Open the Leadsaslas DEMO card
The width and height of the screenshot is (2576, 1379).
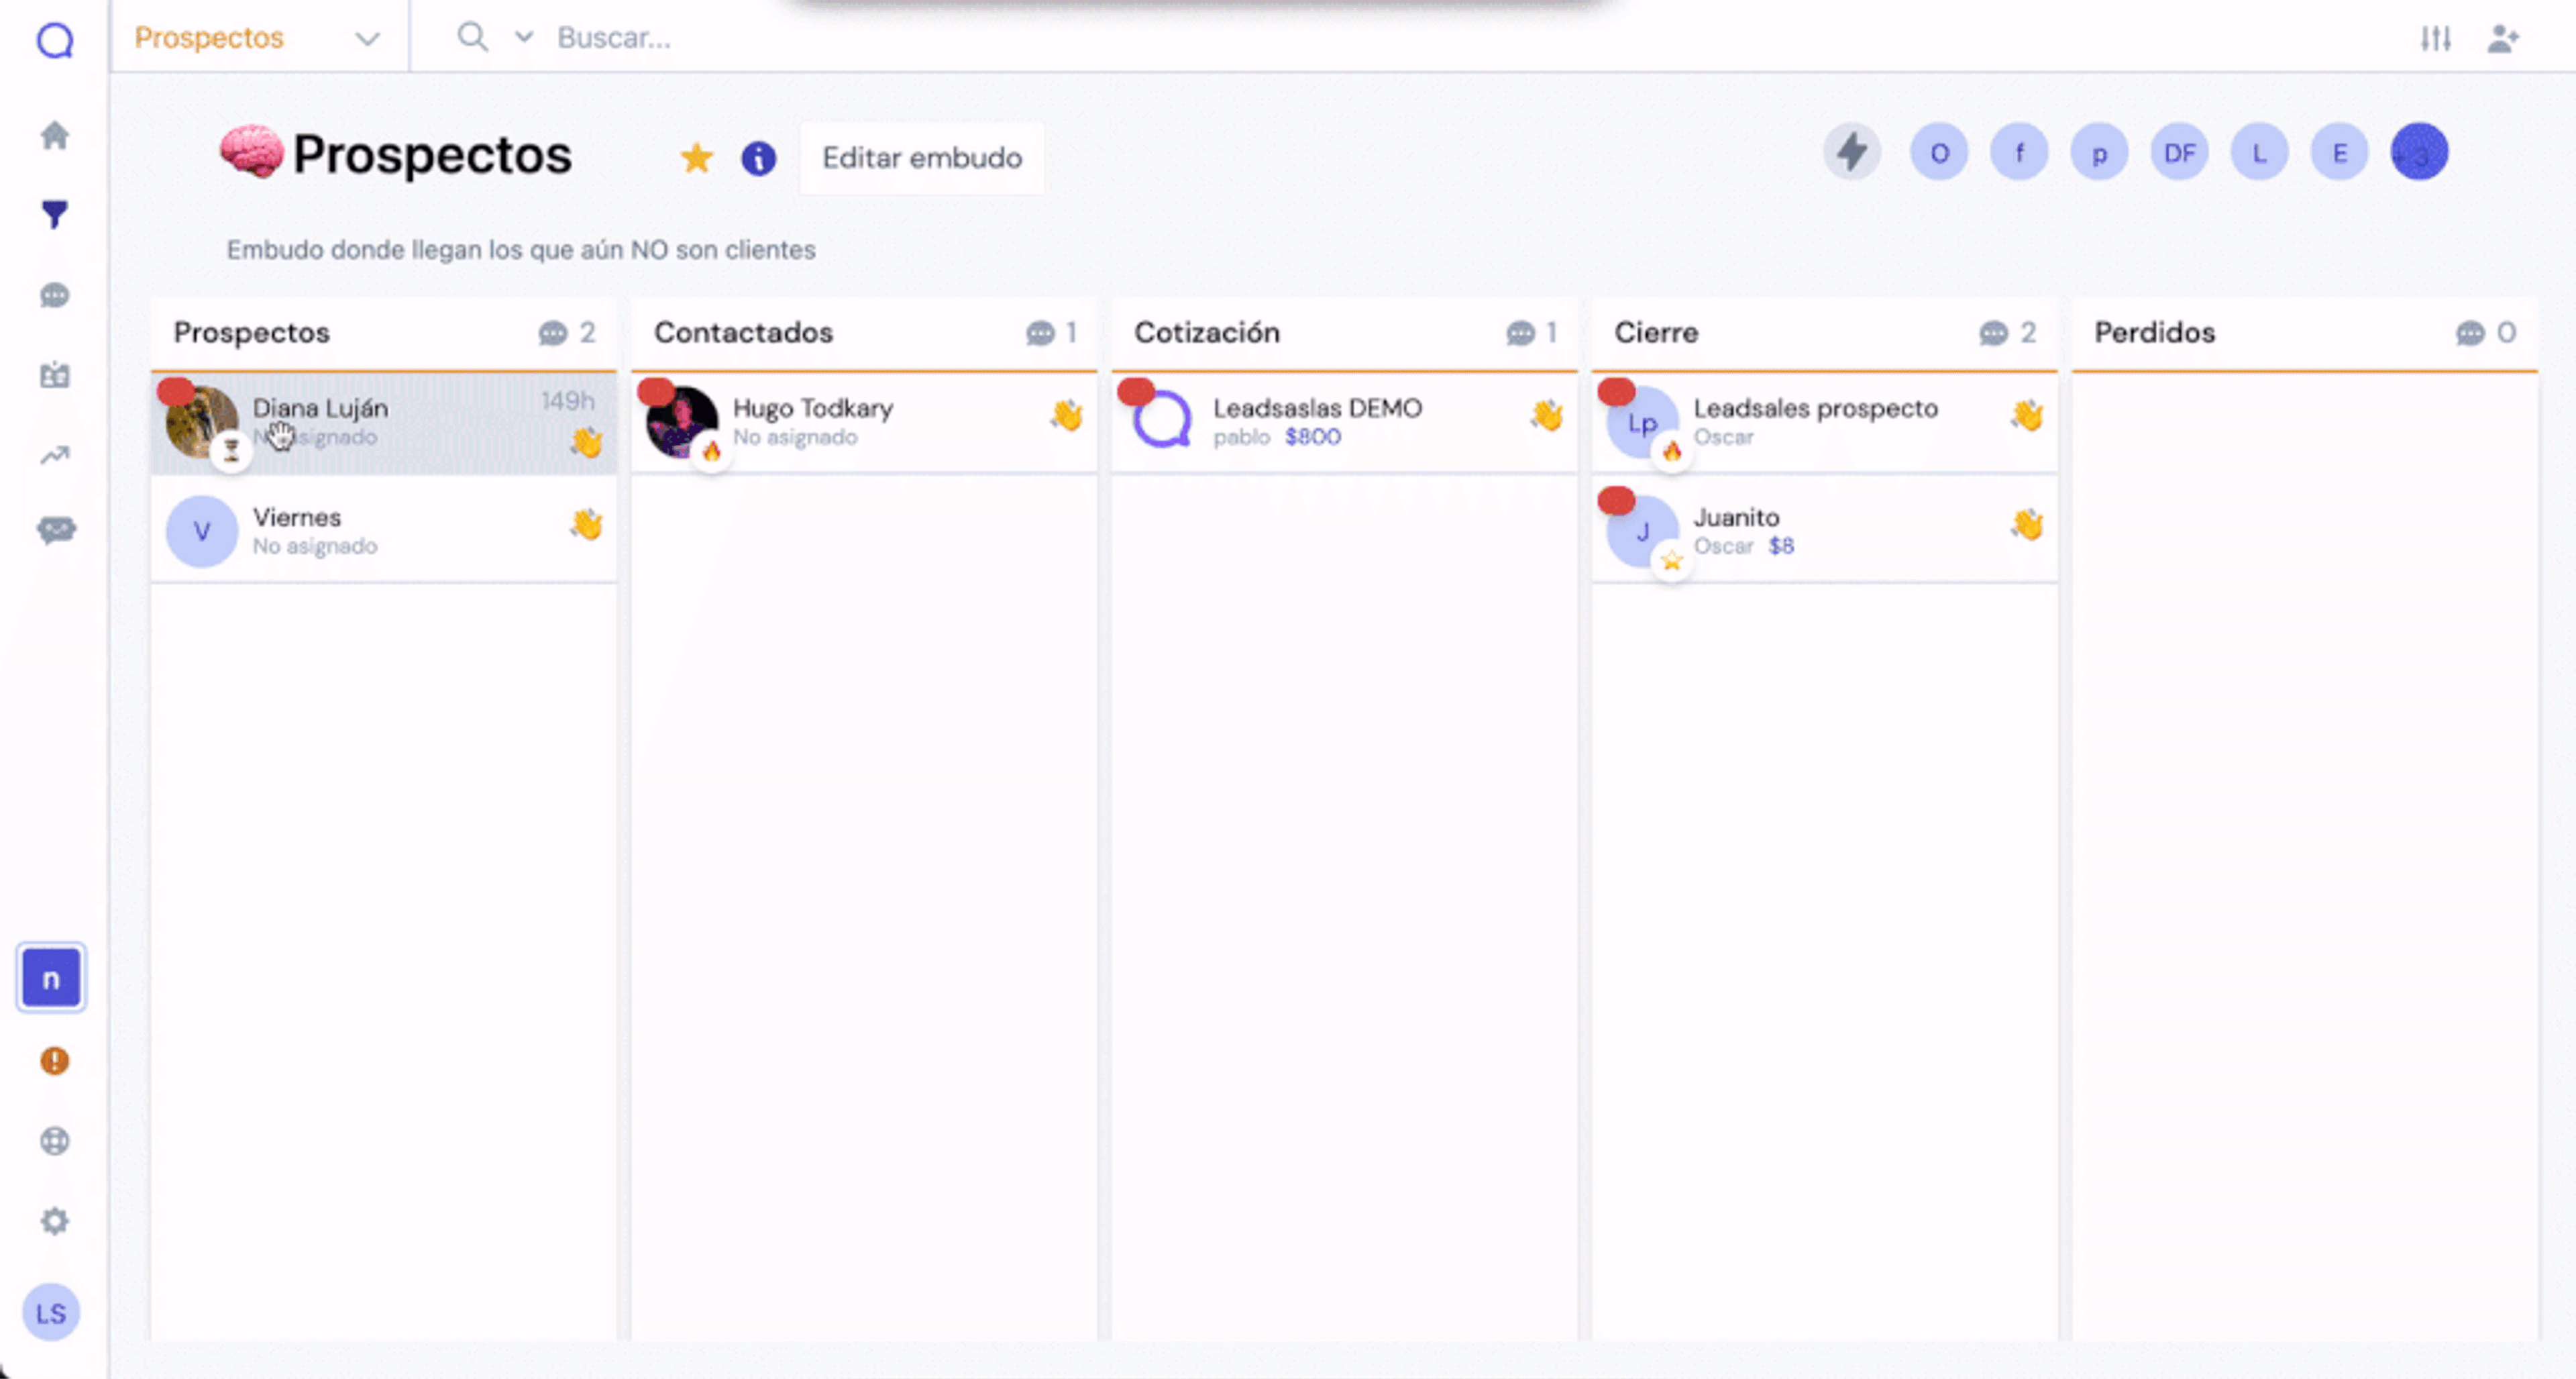[1344, 423]
